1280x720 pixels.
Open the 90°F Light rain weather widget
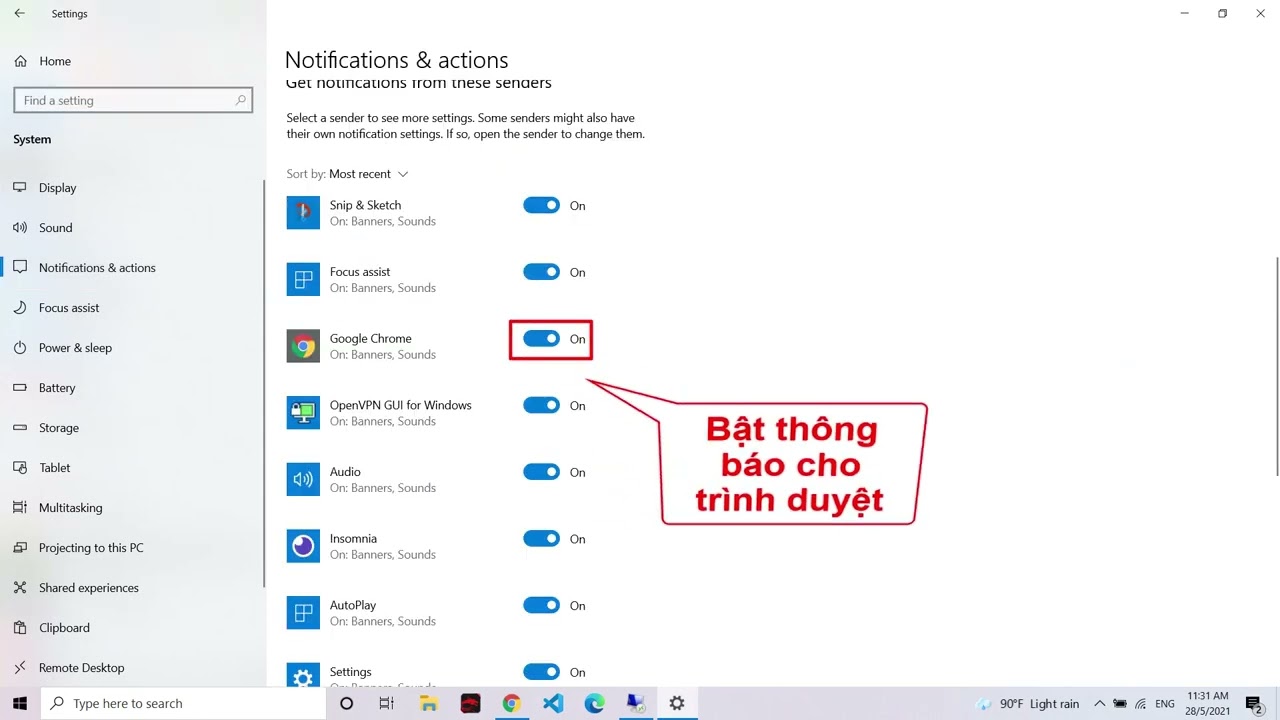click(1028, 704)
